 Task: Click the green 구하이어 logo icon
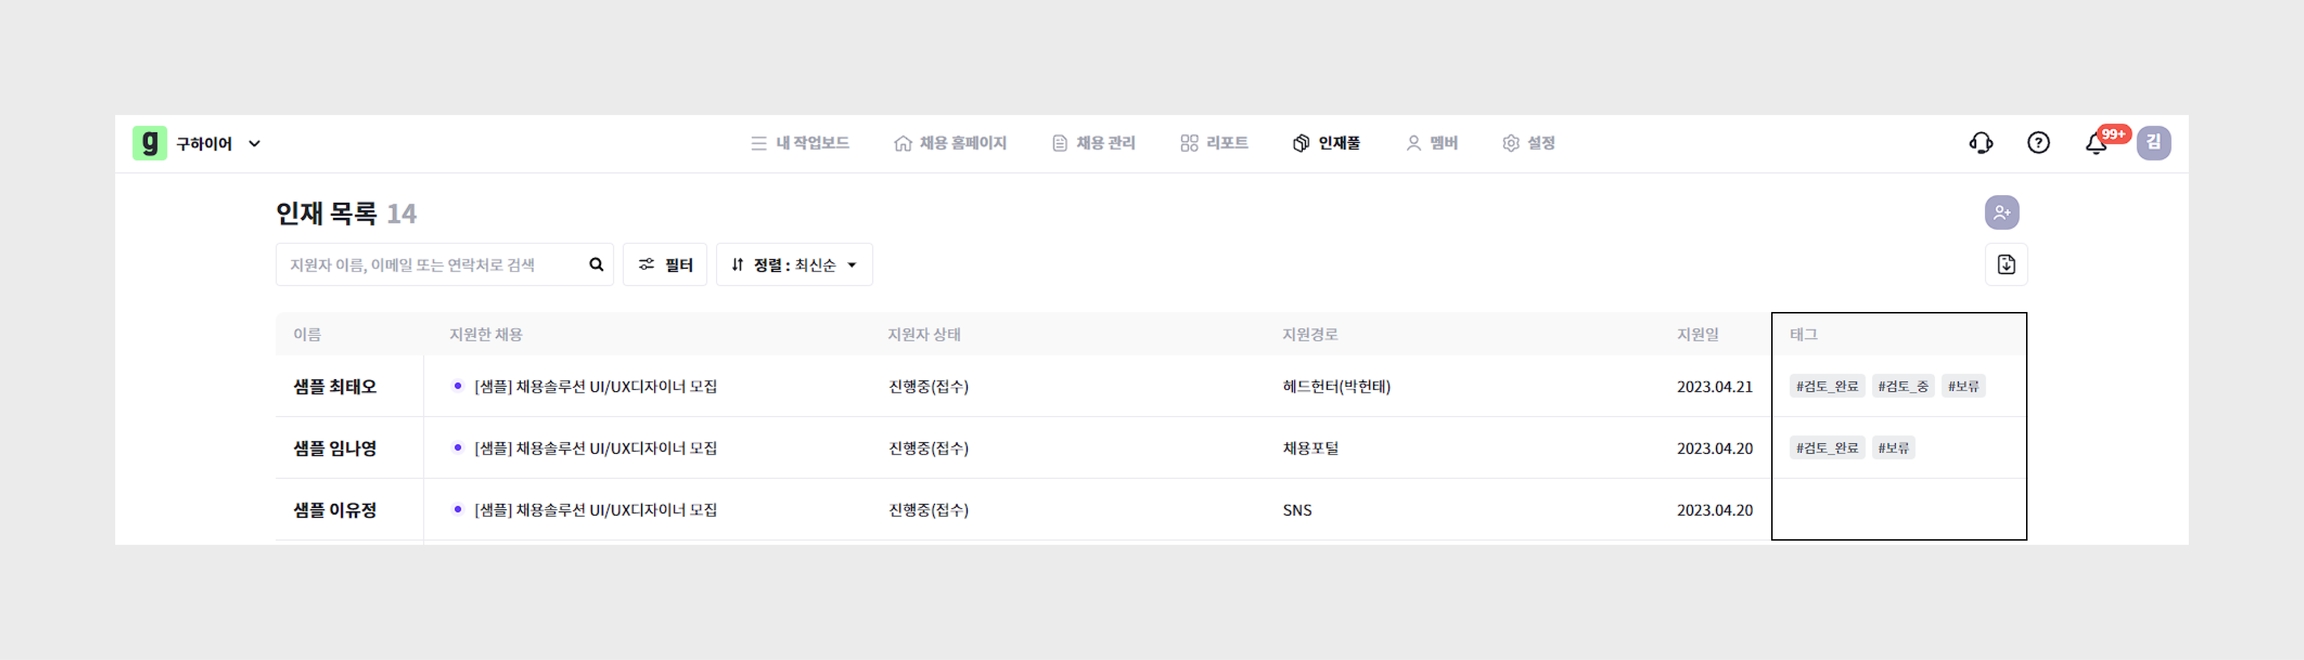point(150,143)
